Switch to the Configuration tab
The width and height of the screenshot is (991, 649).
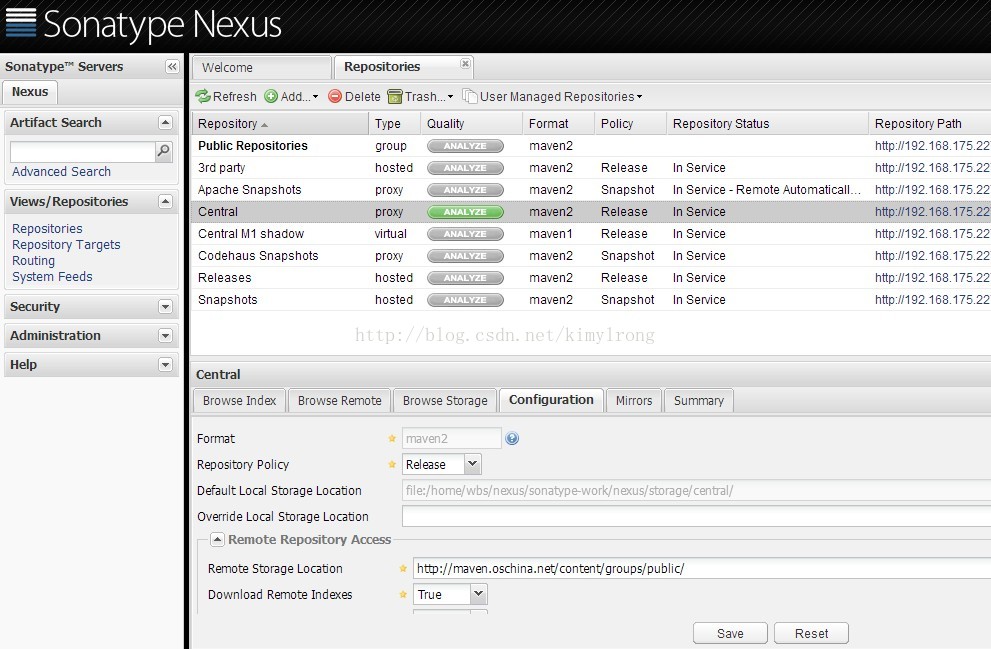(x=551, y=400)
